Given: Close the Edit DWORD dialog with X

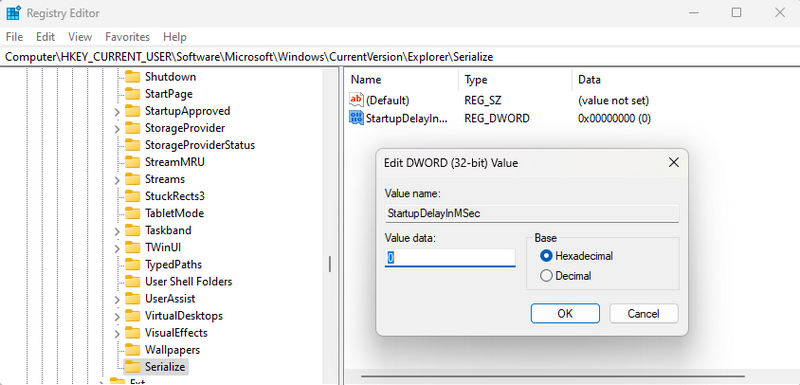Looking at the screenshot, I should (673, 163).
